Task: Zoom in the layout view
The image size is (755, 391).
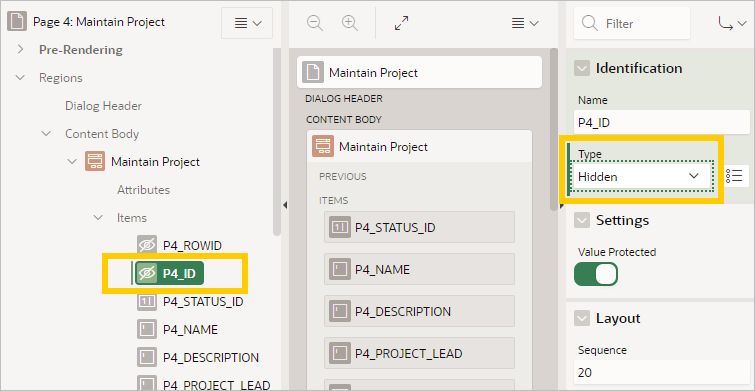Action: point(350,23)
